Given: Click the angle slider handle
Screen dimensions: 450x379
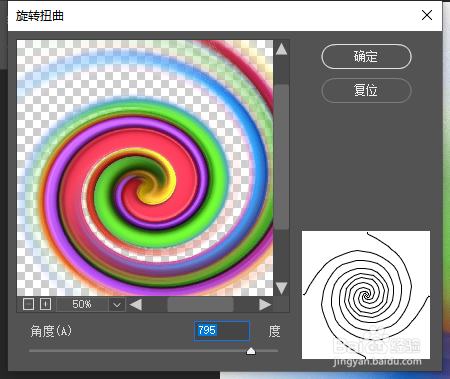Looking at the screenshot, I should click(x=251, y=351).
